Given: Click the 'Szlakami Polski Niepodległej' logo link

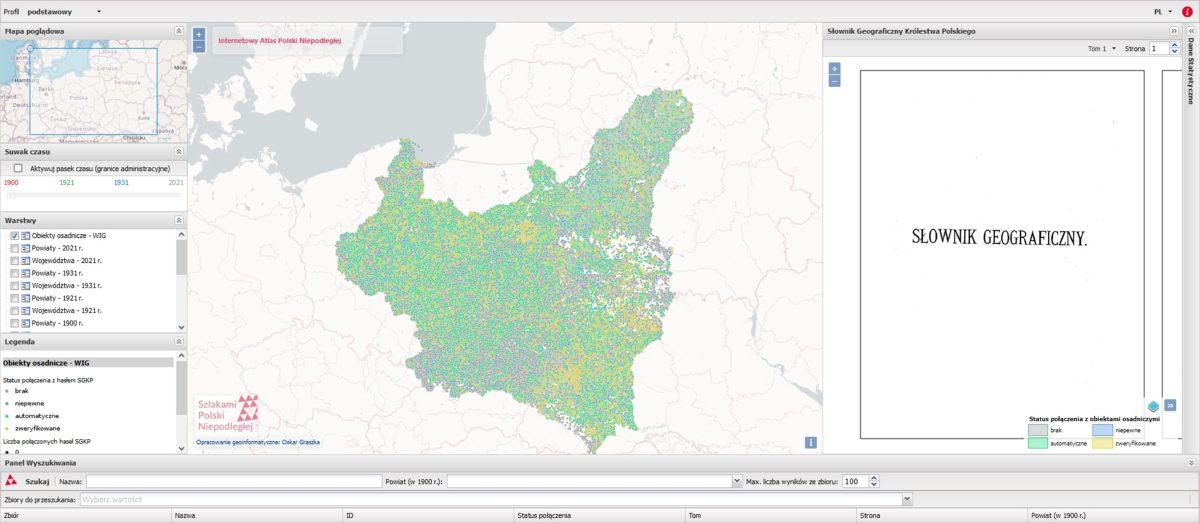Looking at the screenshot, I should coord(228,414).
